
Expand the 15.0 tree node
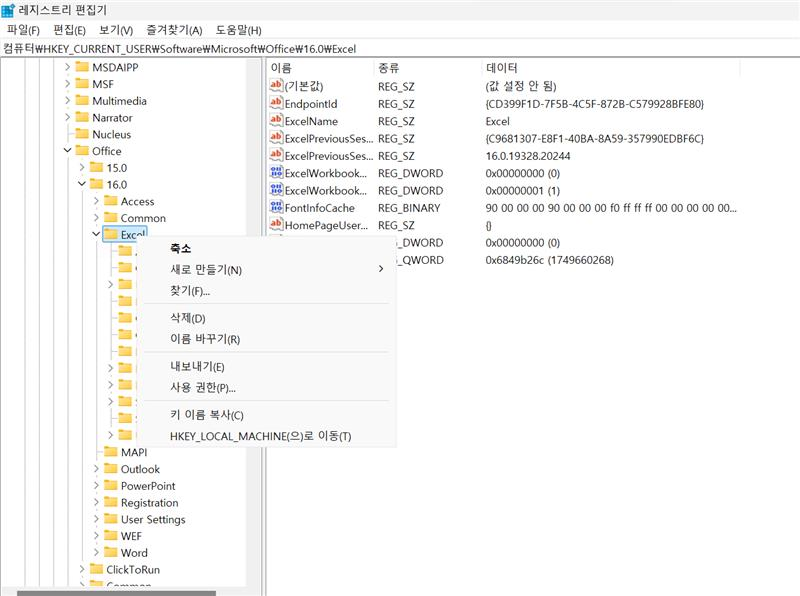82,167
